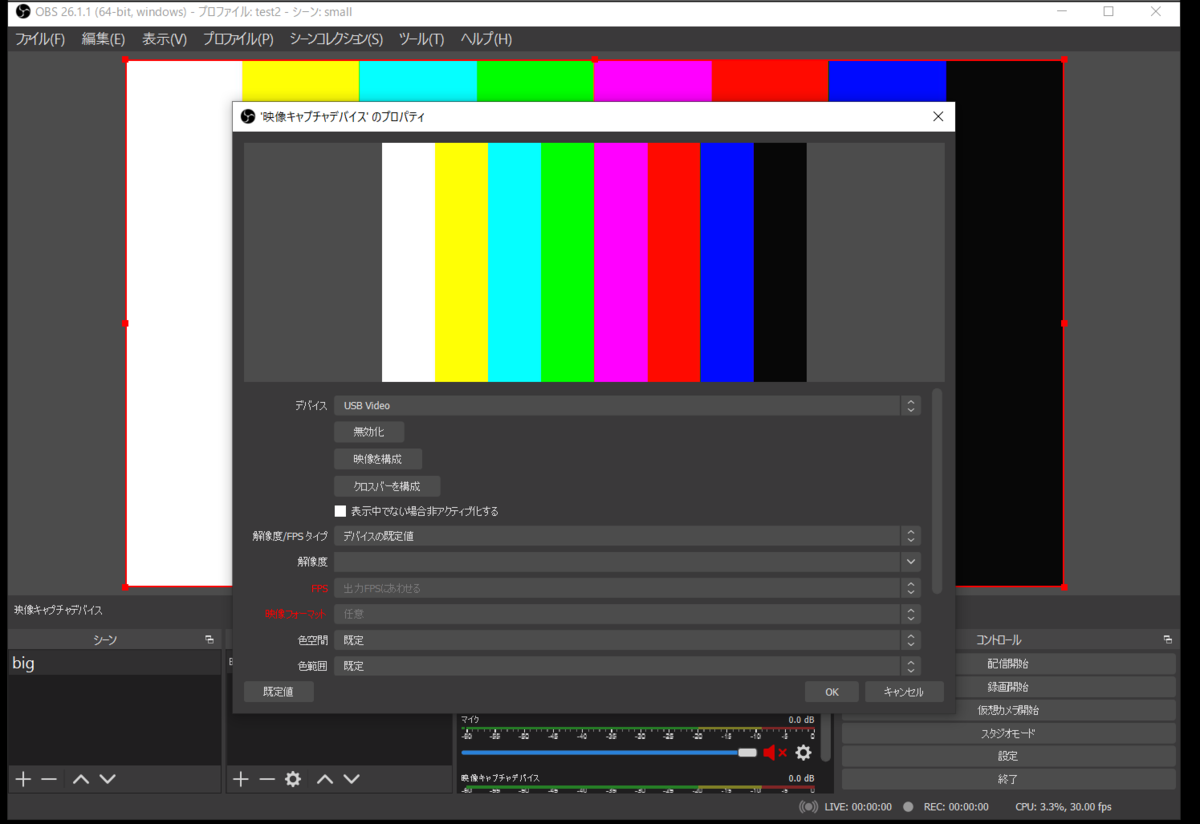
Task: Open the 色範囲 dropdown
Action: (627, 666)
